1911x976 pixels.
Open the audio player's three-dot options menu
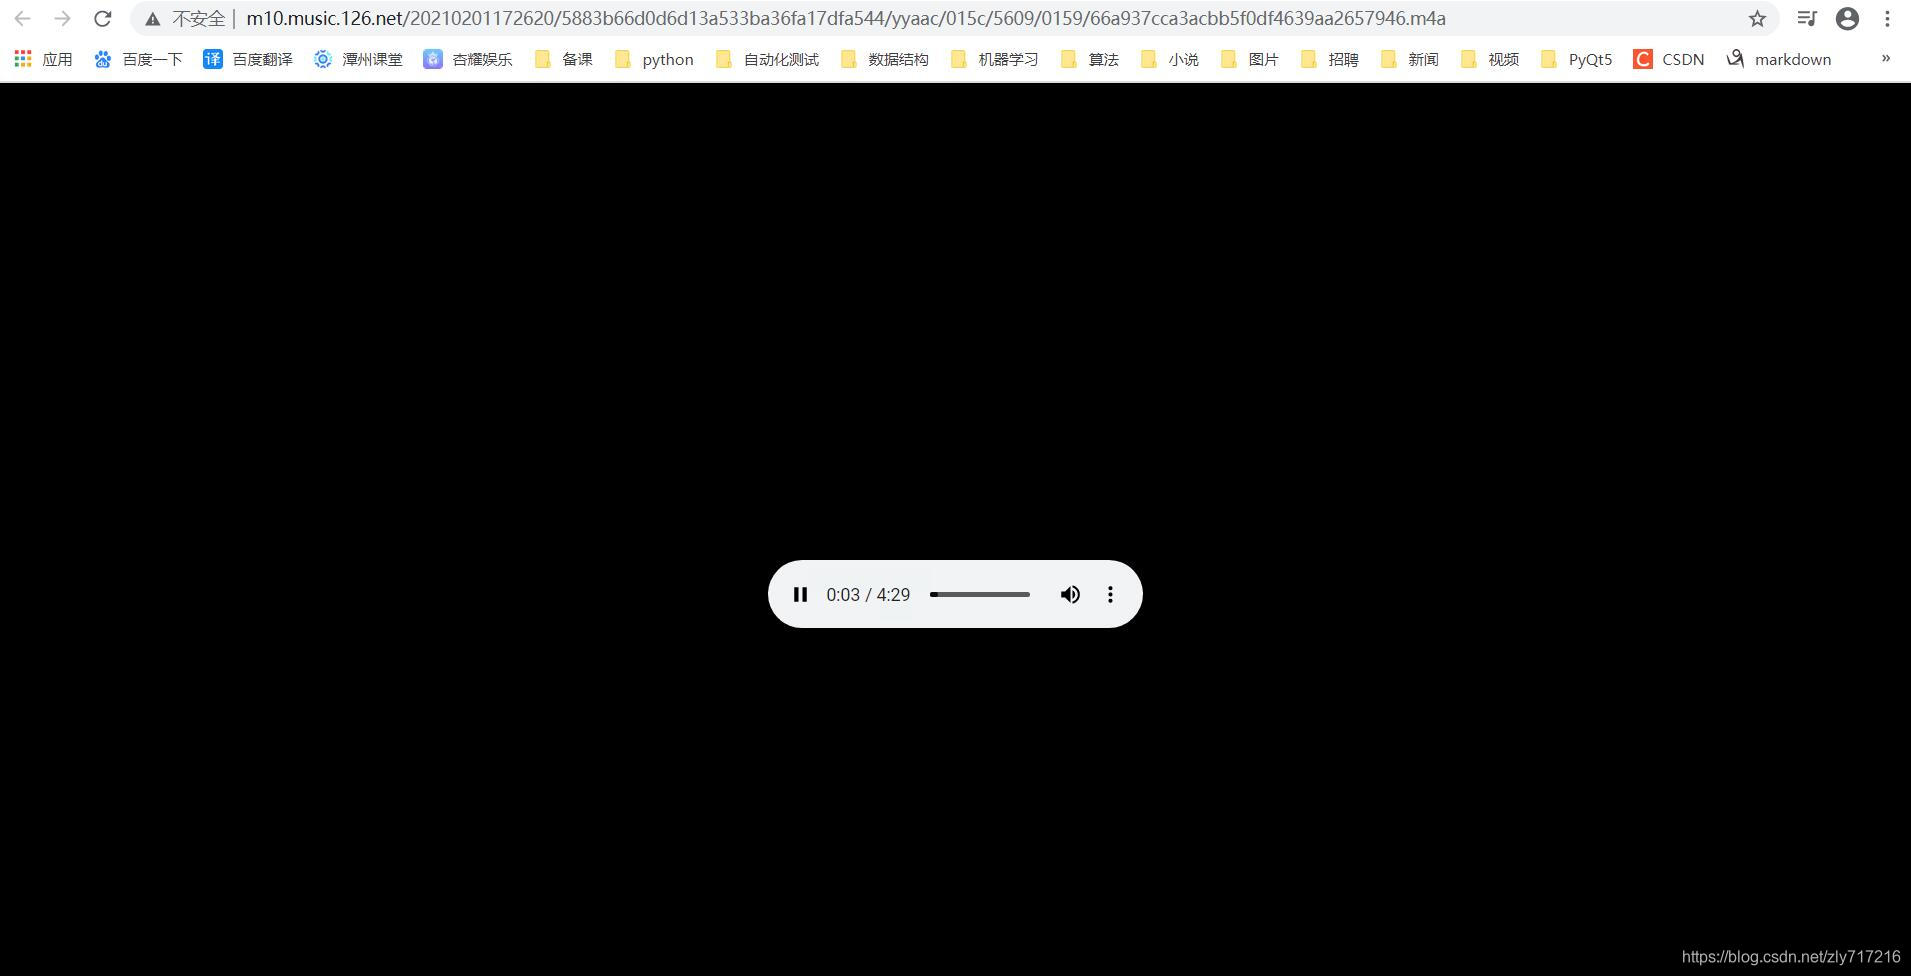click(x=1110, y=594)
